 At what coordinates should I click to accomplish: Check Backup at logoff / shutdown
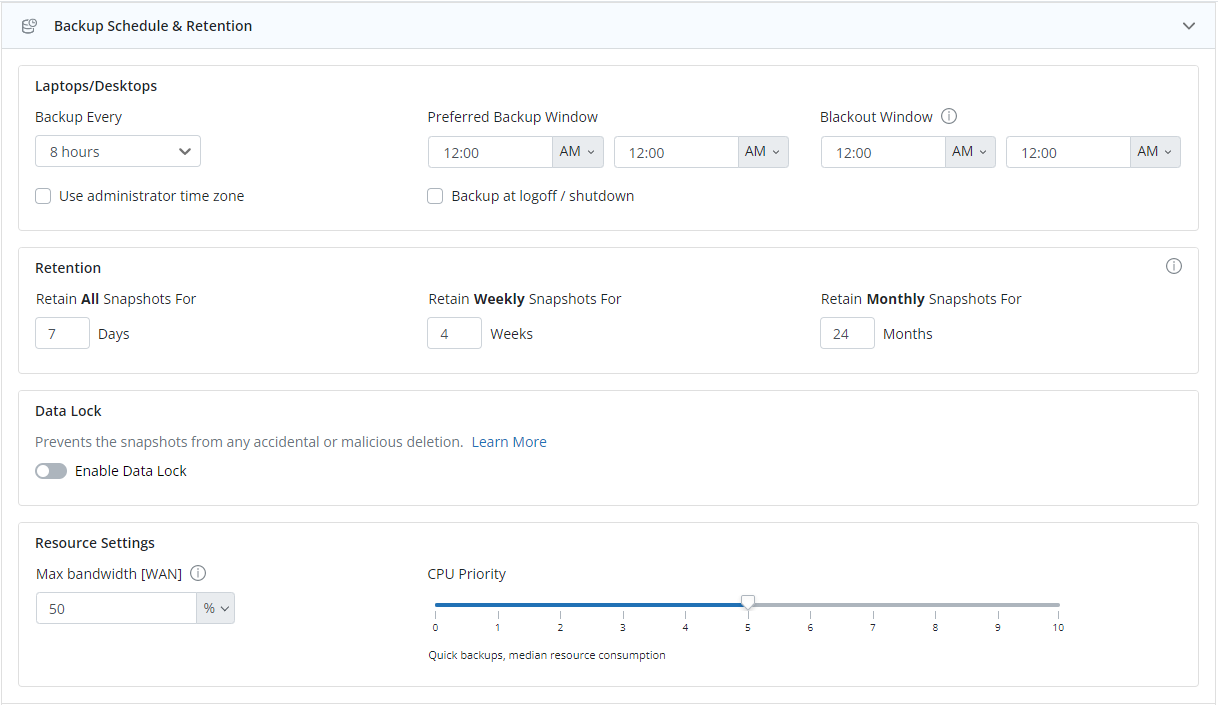[x=435, y=196]
